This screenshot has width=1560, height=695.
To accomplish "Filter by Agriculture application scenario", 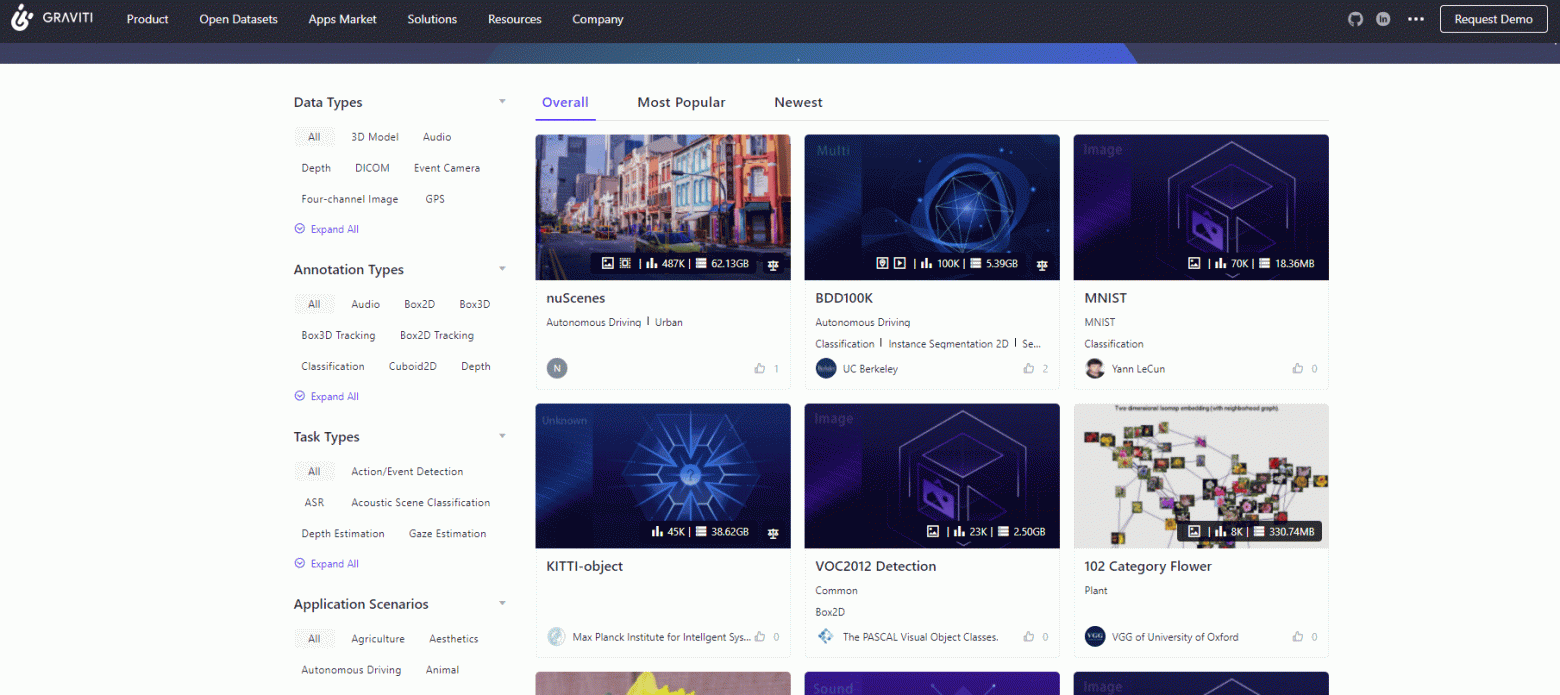I will [x=378, y=639].
